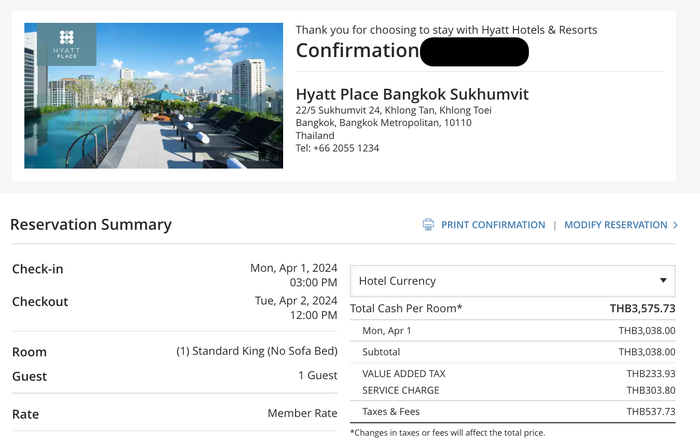Screen dimensions: 700x444
Task: Open the PRINT CONFIRMATION link
Action: click(493, 225)
